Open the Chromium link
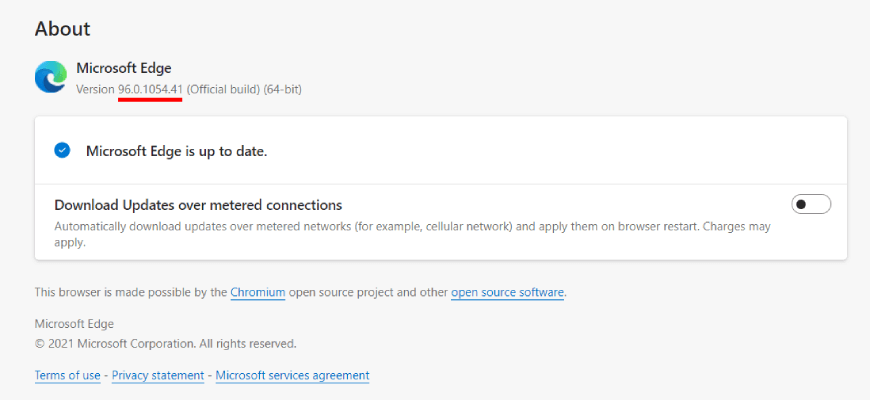The height and width of the screenshot is (400, 870). 257,292
